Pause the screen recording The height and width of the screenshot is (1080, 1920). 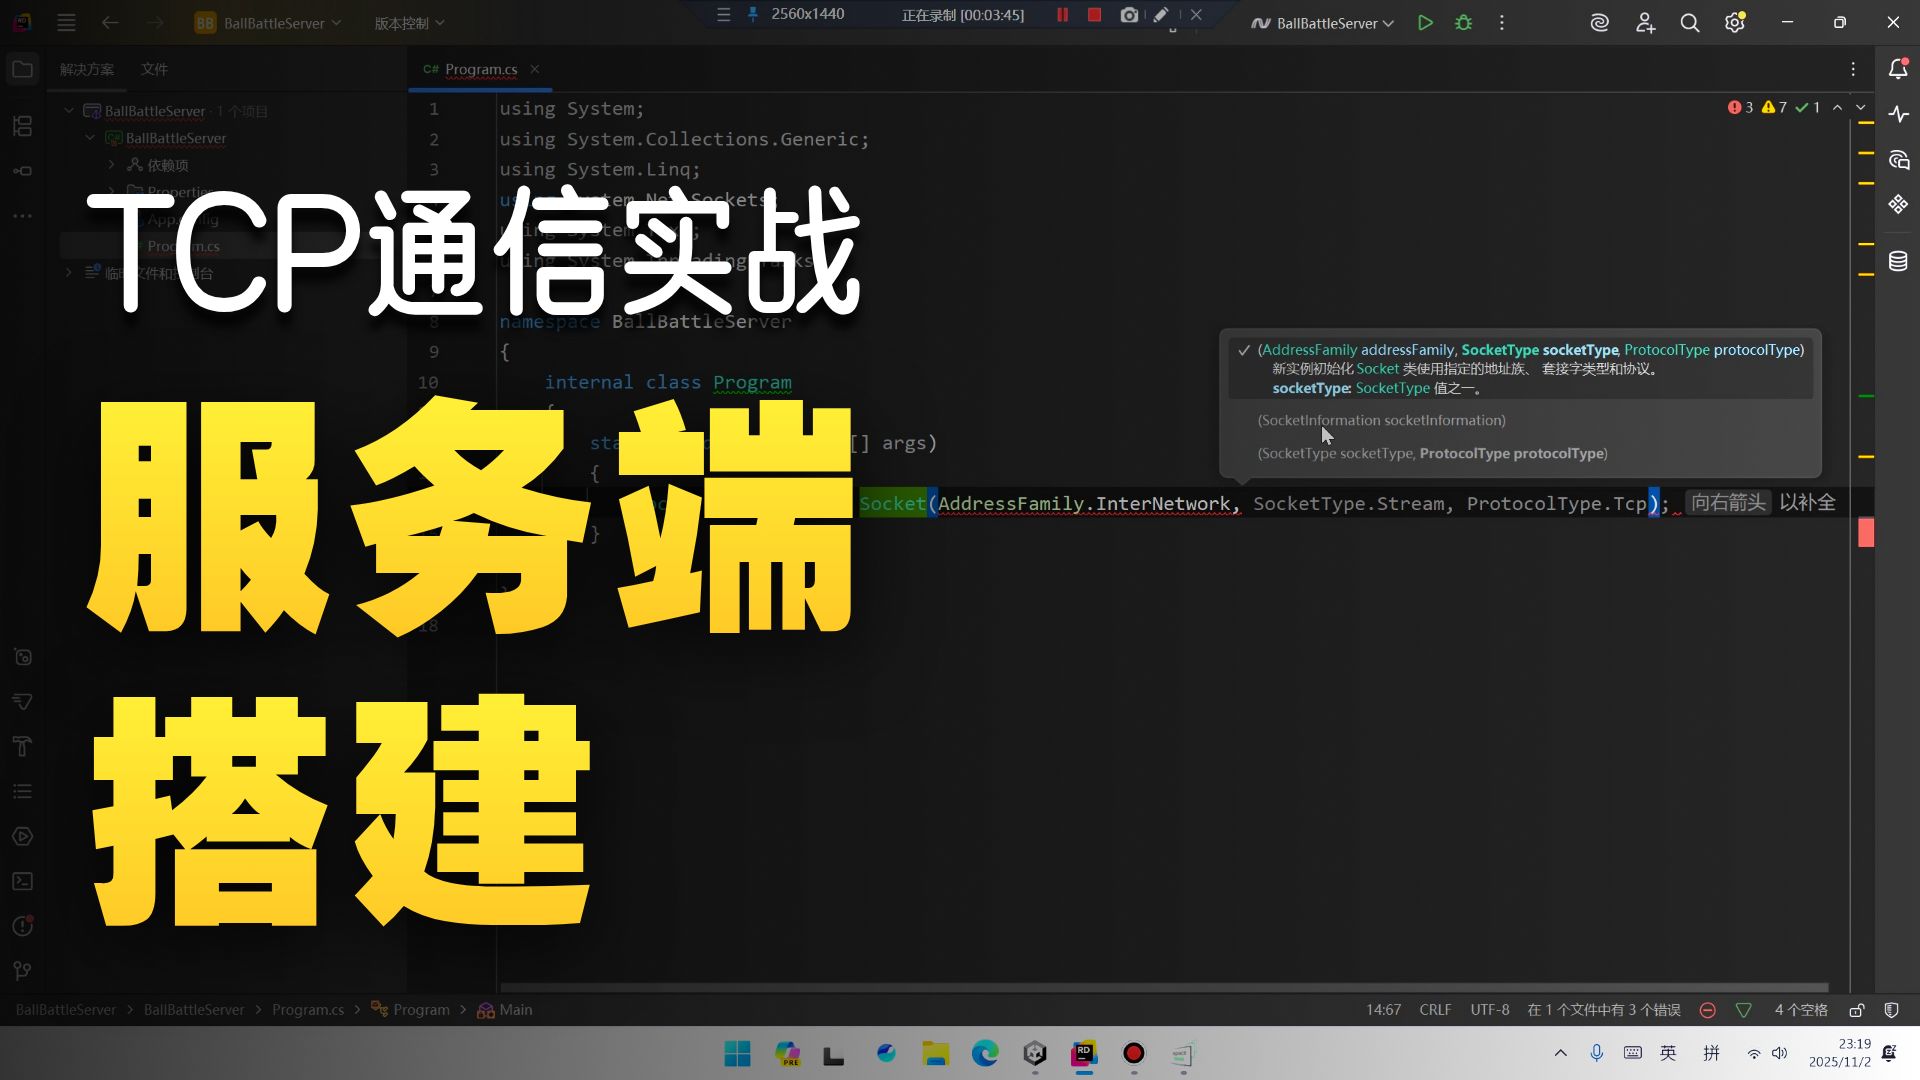pyautogui.click(x=1062, y=15)
